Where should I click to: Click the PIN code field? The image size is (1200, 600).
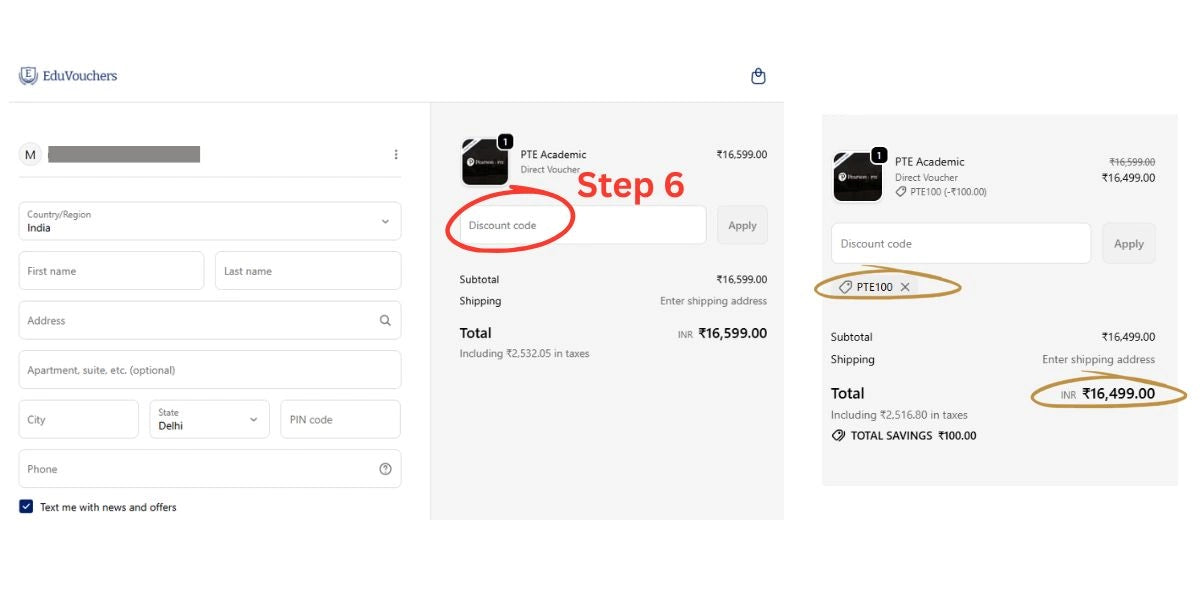[340, 419]
